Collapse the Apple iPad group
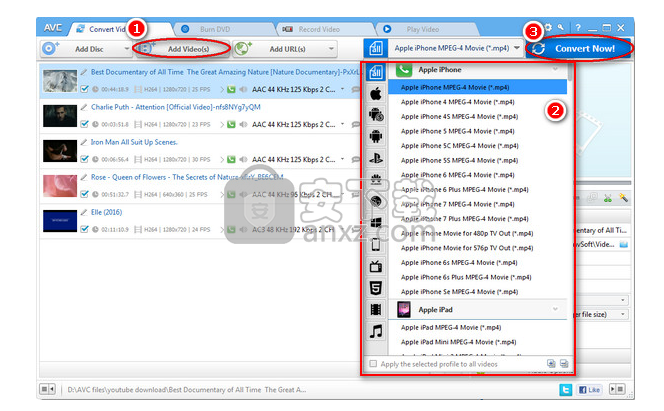The height and width of the screenshot is (411, 664). (x=555, y=309)
